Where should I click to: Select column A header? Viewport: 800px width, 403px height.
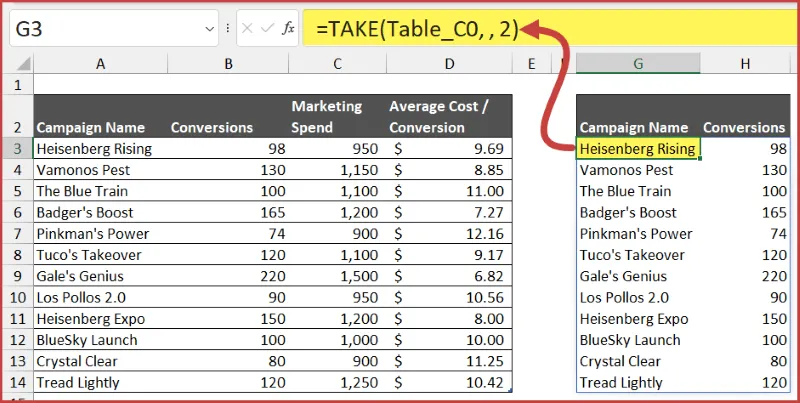point(100,64)
